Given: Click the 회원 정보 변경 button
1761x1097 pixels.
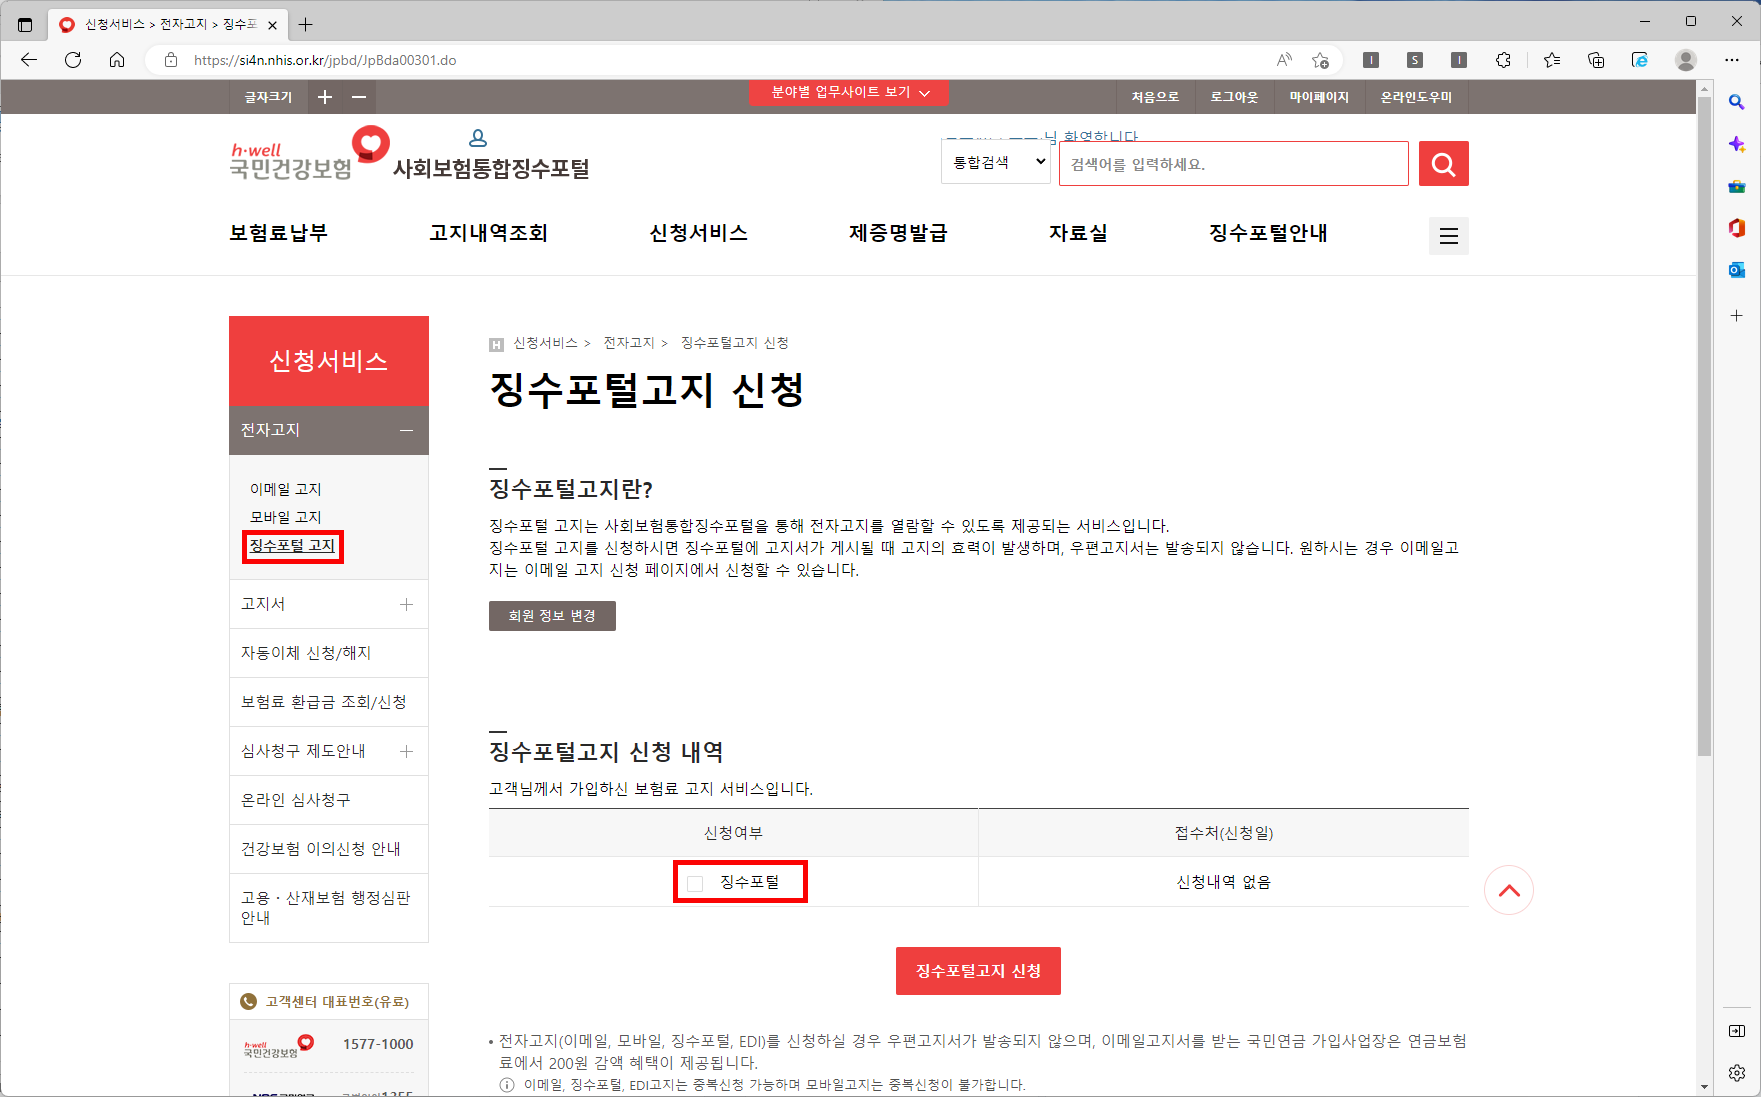Looking at the screenshot, I should tap(552, 616).
